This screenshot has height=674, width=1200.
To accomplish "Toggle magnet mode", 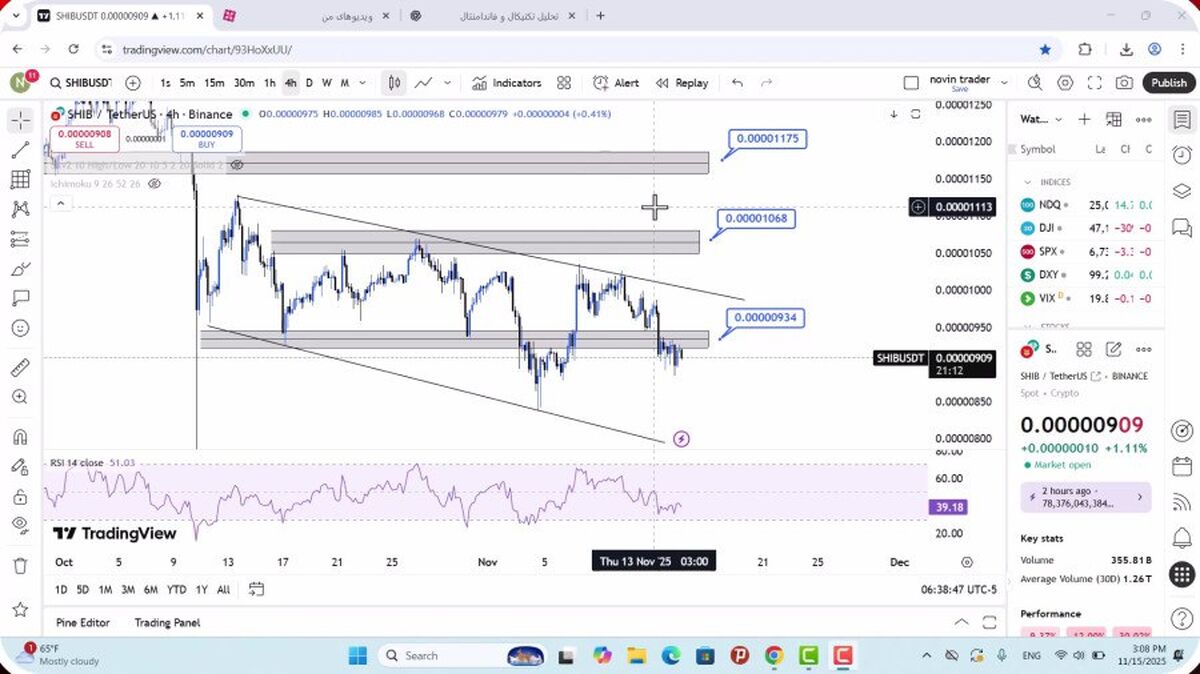I will [20, 437].
